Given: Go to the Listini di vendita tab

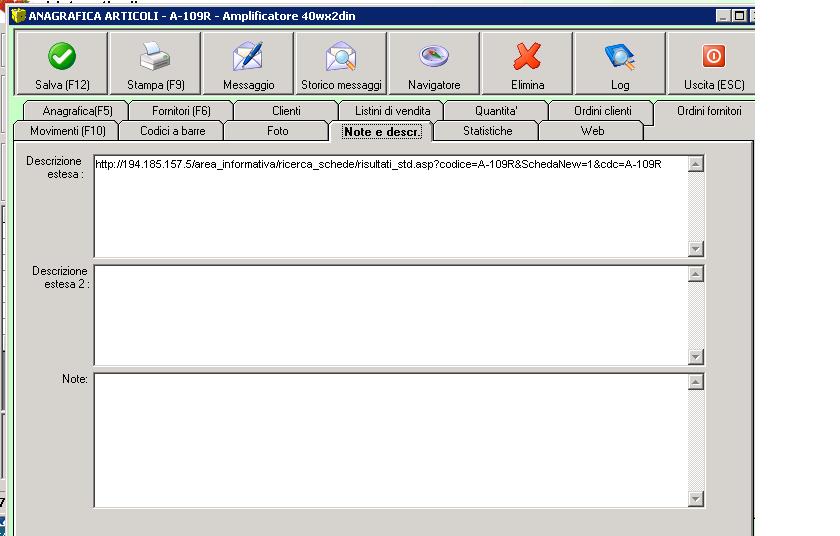Looking at the screenshot, I should (x=392, y=111).
